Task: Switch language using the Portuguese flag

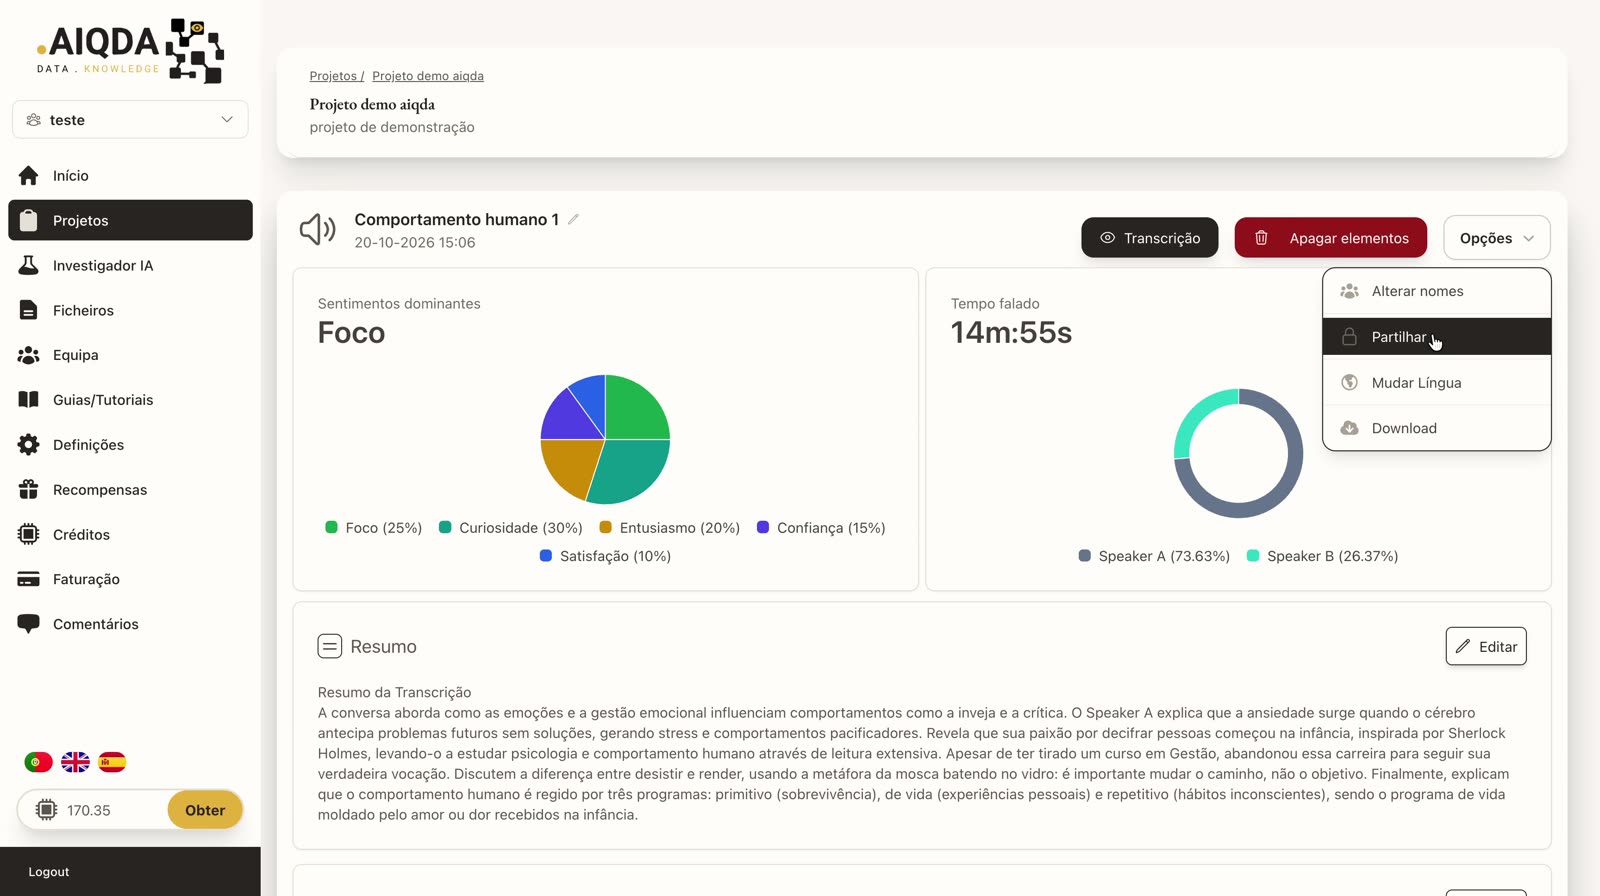Action: [x=38, y=762]
